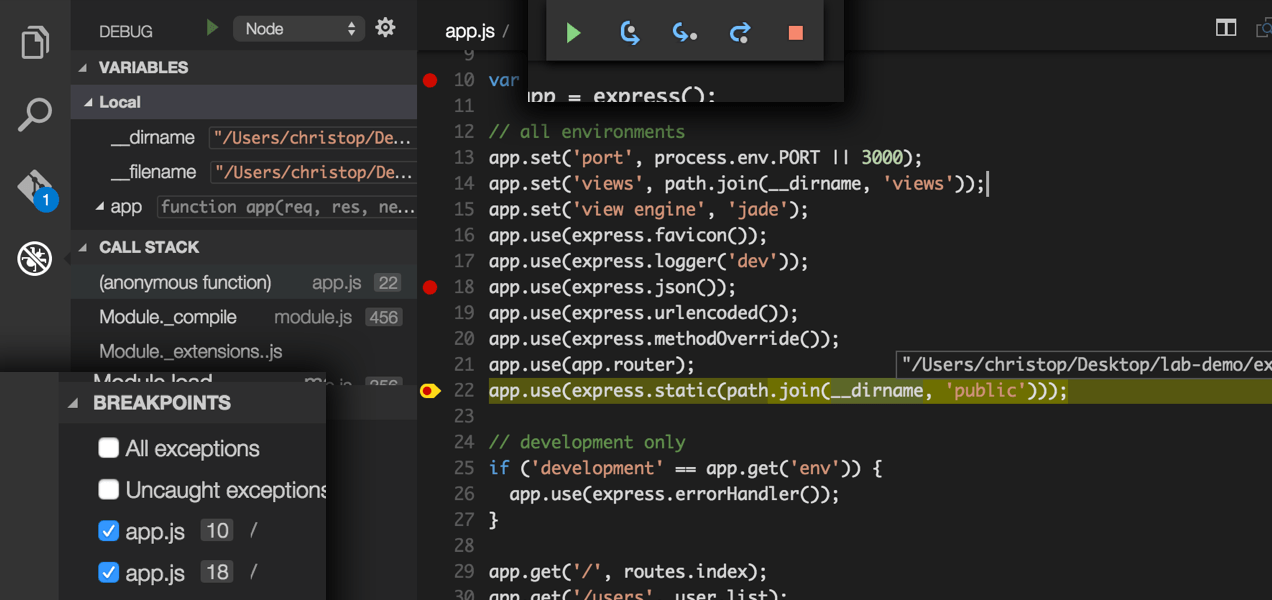Click the Step Into debug icon
Viewport: 1272px width, 600px height.
685,33
